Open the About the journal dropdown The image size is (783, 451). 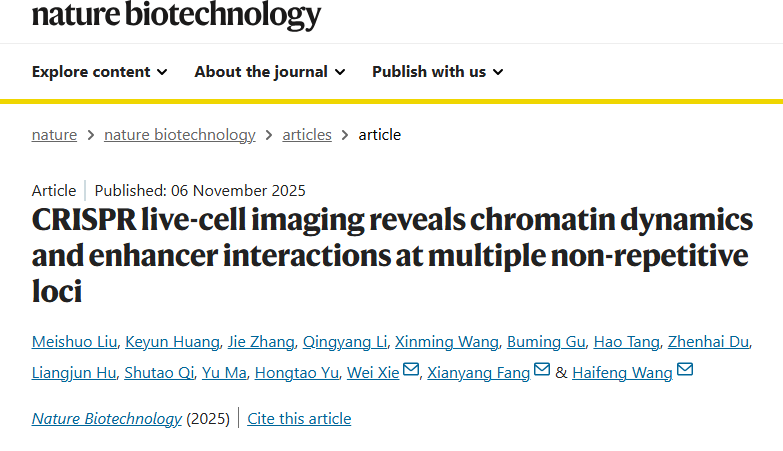[270, 72]
